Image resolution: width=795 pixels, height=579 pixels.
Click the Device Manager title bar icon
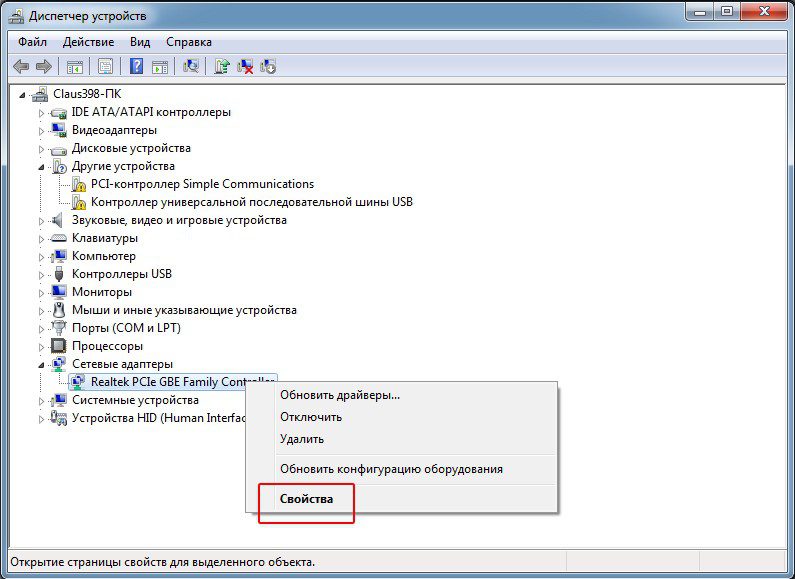click(x=17, y=16)
